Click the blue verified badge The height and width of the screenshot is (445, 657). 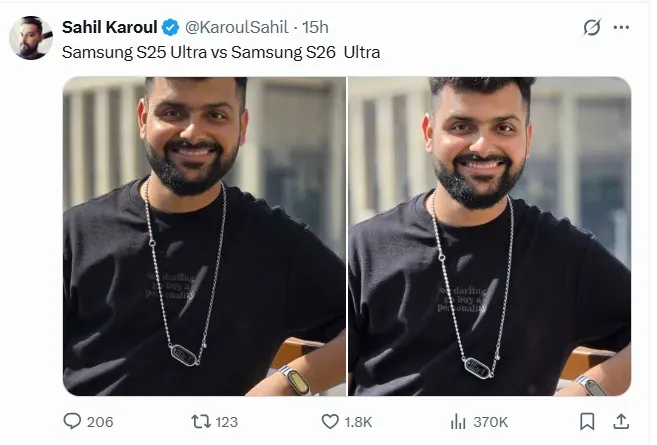tap(172, 26)
